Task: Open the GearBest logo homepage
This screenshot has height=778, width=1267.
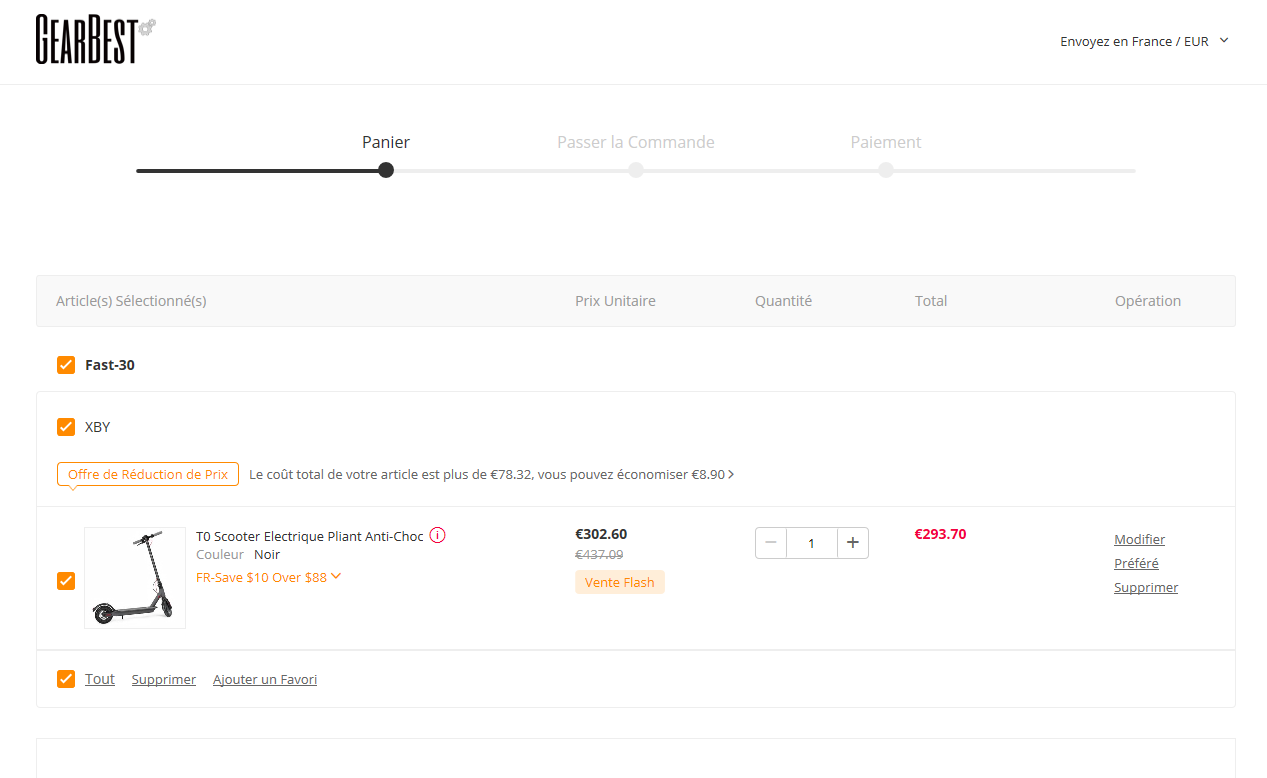Action: point(96,40)
